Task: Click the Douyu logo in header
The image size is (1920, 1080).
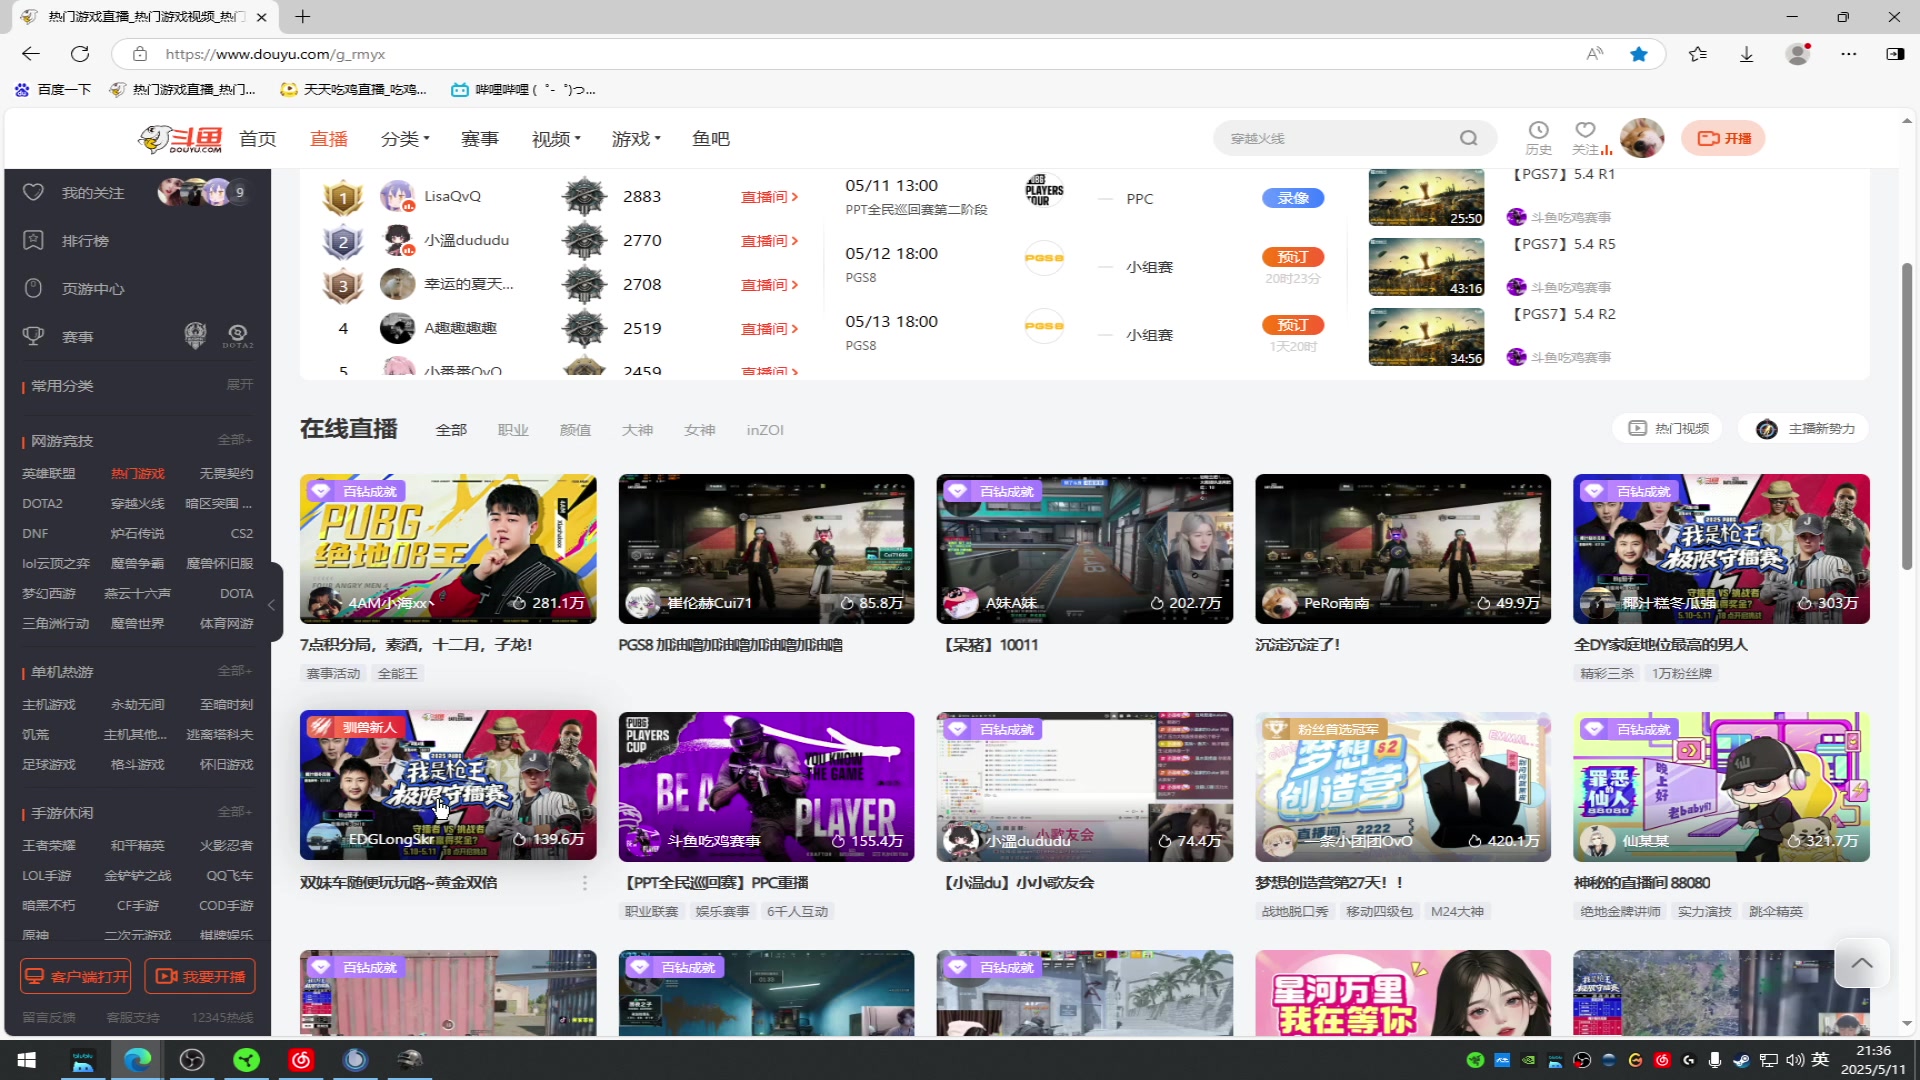Action: pyautogui.click(x=180, y=139)
